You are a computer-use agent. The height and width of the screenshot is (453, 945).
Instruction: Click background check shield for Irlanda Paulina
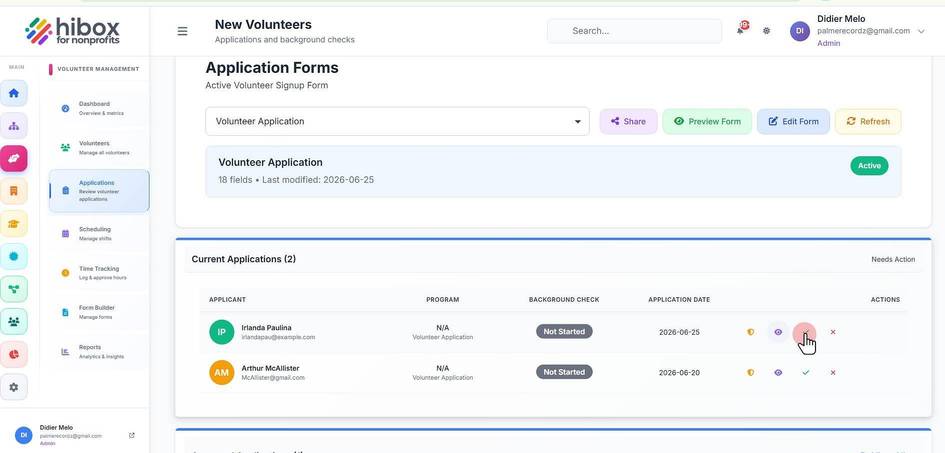pos(750,332)
